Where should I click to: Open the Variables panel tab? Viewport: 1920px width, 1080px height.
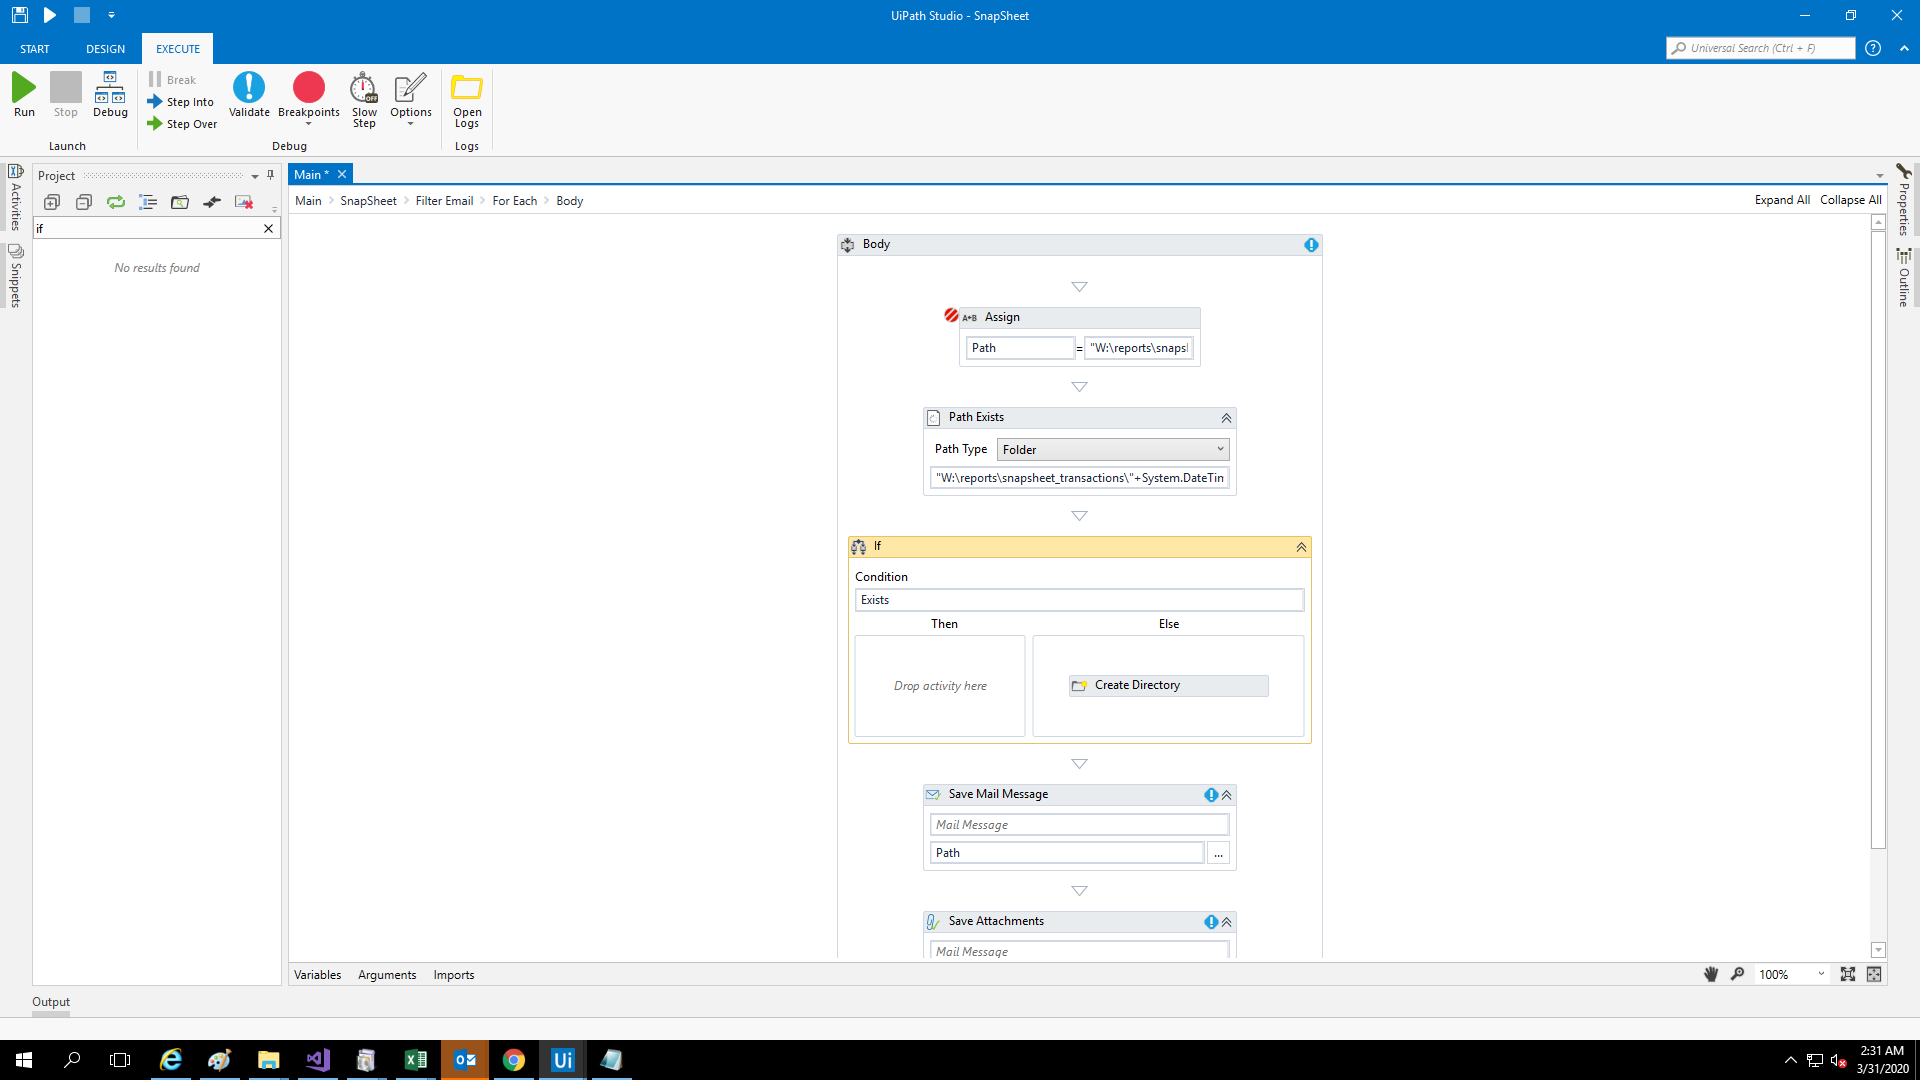point(317,975)
